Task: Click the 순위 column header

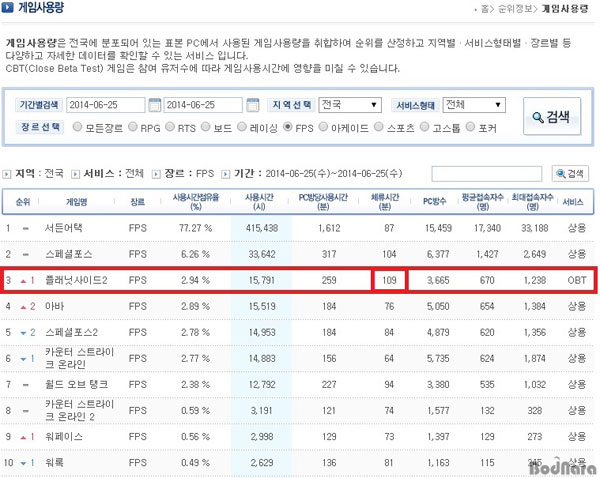Action: pyautogui.click(x=23, y=202)
